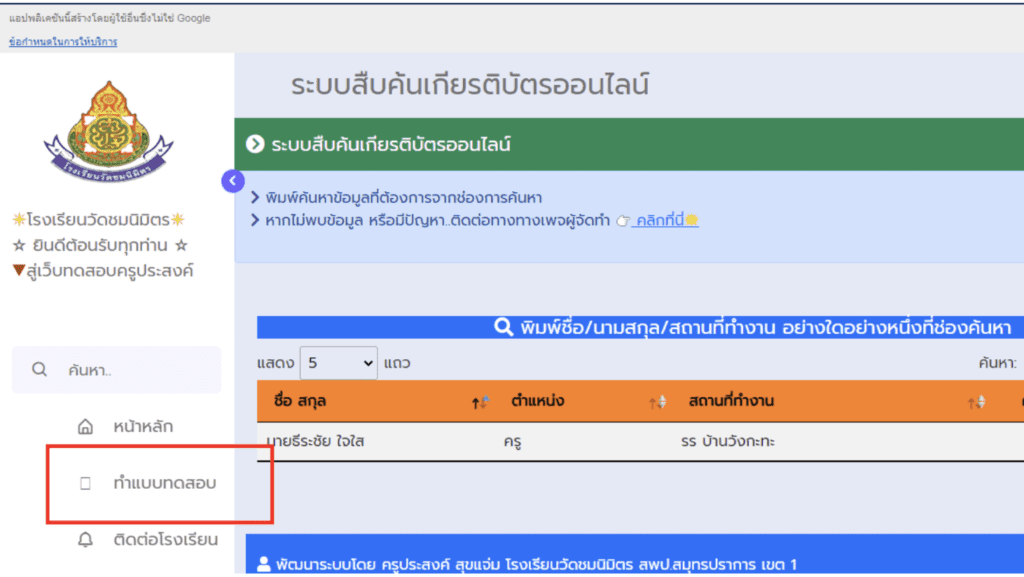Click the magnifier icon in the blue table header
Viewport: 1024px width, 577px height.
pyautogui.click(x=503, y=328)
